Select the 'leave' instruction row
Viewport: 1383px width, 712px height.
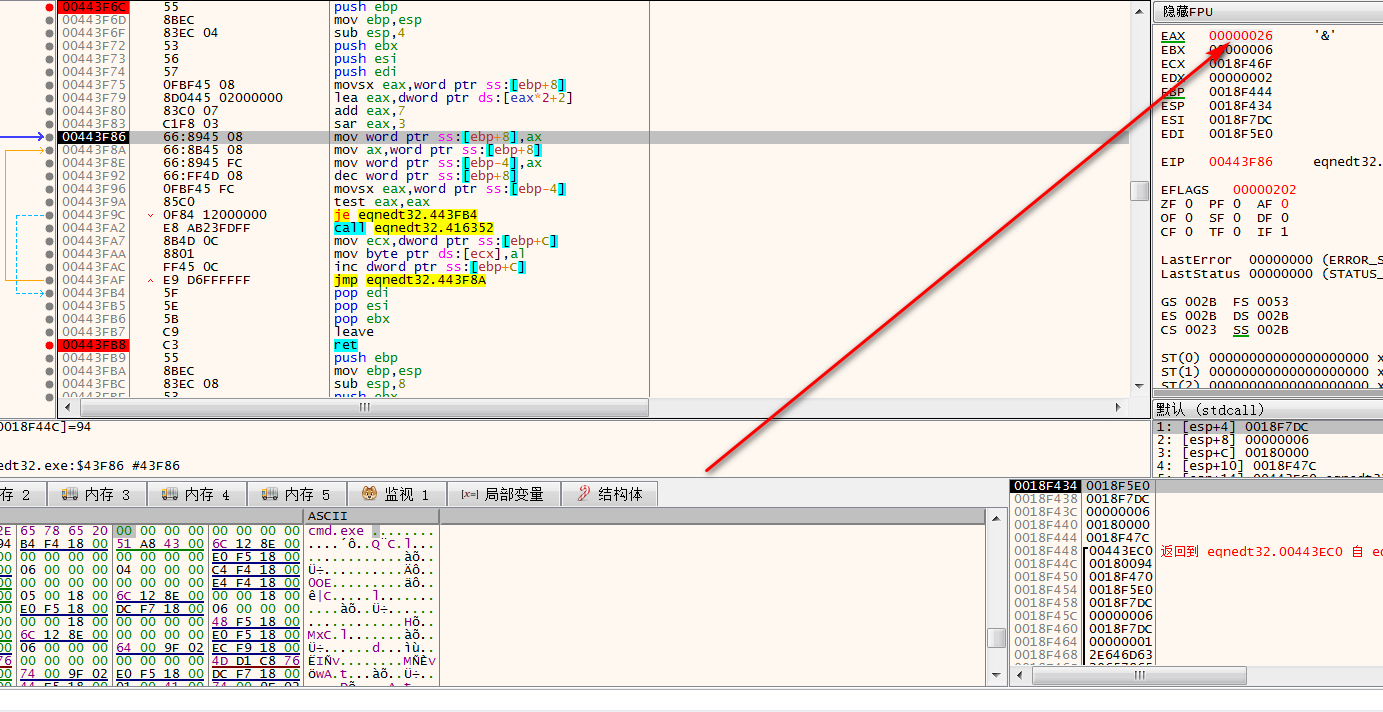(592, 332)
